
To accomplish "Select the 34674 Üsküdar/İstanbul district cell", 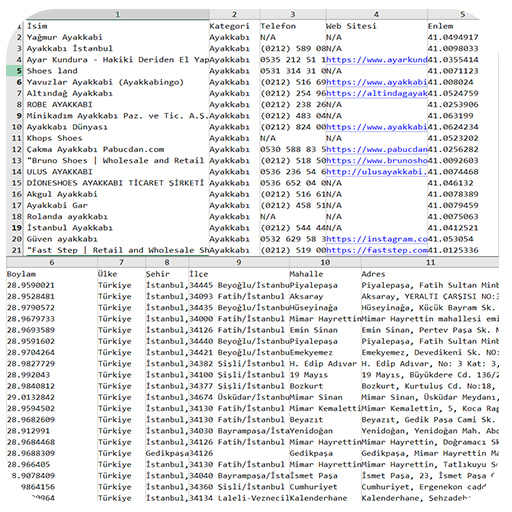I will click(x=239, y=397).
